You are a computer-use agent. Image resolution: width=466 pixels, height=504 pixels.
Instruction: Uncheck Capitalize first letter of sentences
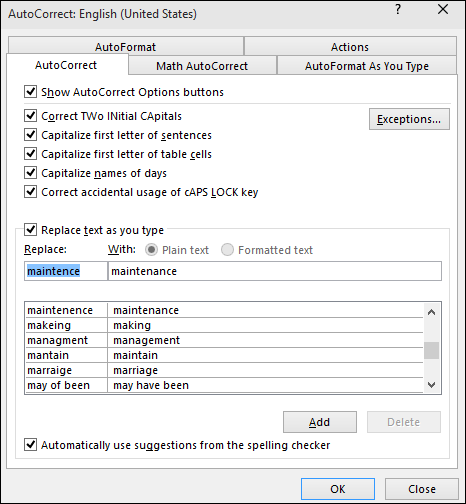click(x=31, y=135)
